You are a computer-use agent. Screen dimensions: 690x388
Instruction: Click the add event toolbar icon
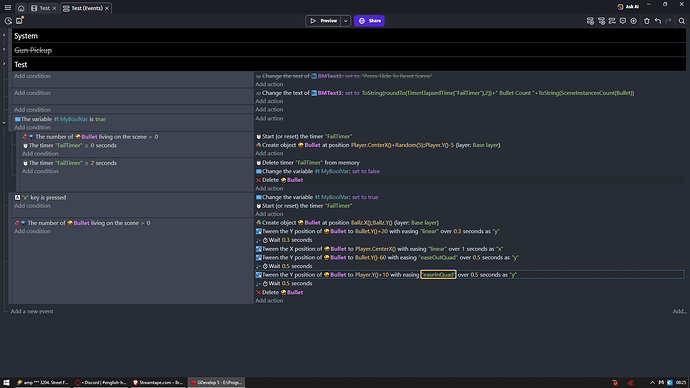click(590, 21)
